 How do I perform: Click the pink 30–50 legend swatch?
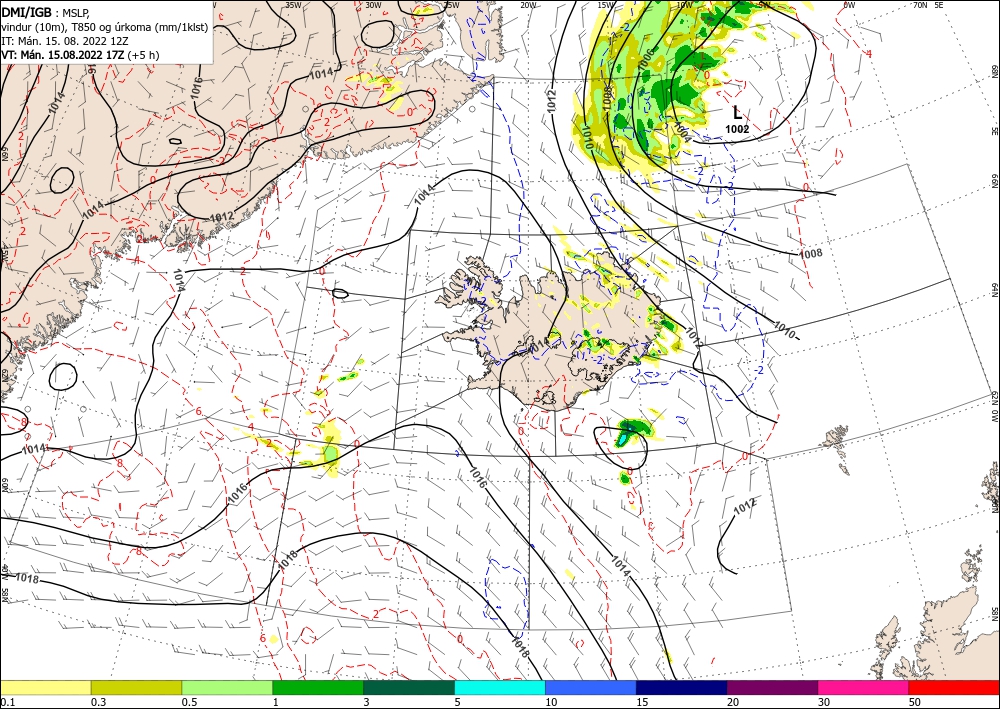[x=864, y=687]
